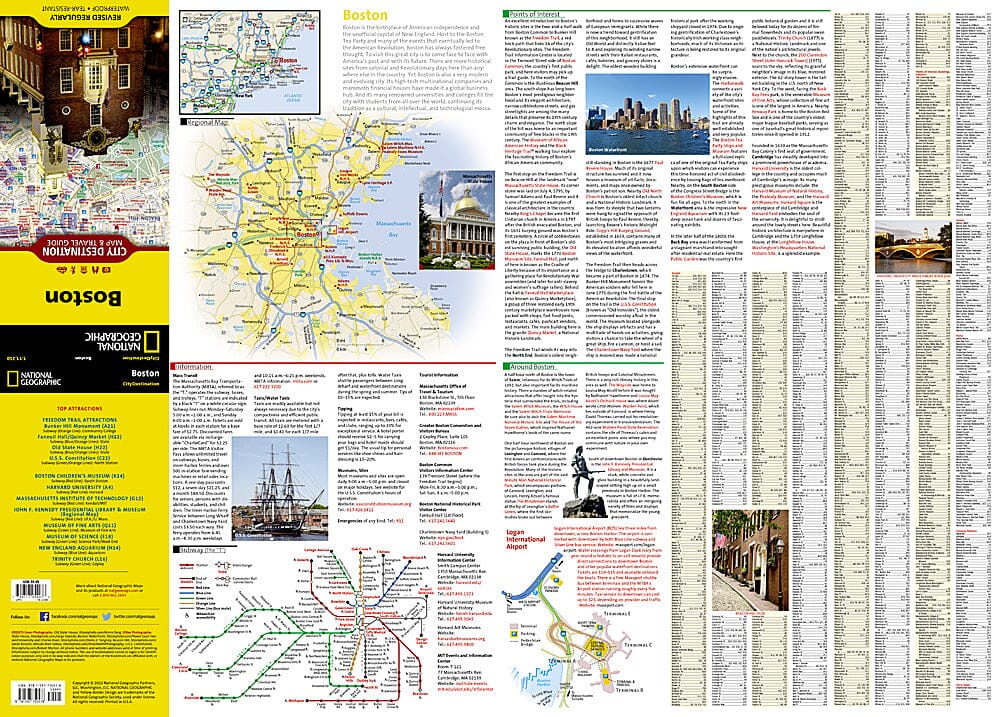1000x717 pixels.
Task: Click the Facebook icon next to facebook.com/natgeomaps
Action: pyautogui.click(x=43, y=617)
